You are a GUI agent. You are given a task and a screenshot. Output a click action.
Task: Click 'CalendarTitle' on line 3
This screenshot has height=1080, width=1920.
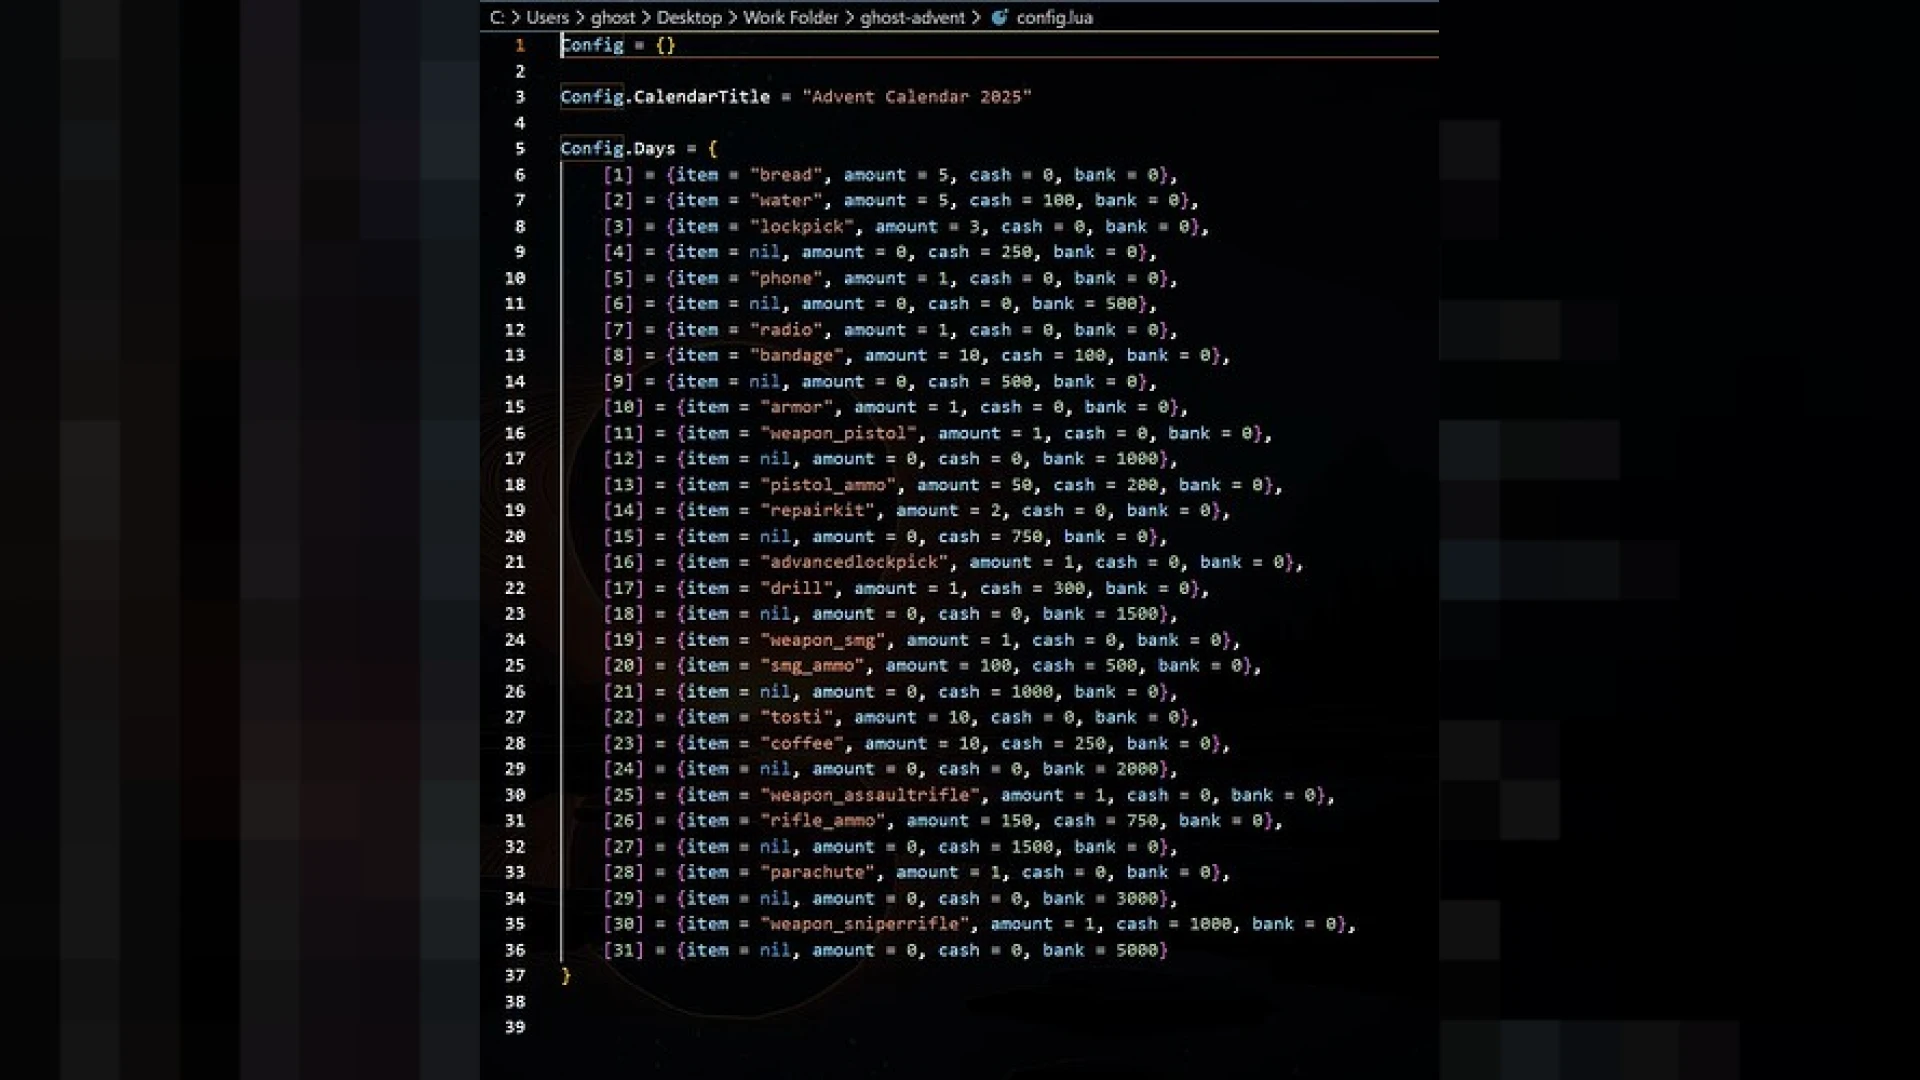coord(701,97)
